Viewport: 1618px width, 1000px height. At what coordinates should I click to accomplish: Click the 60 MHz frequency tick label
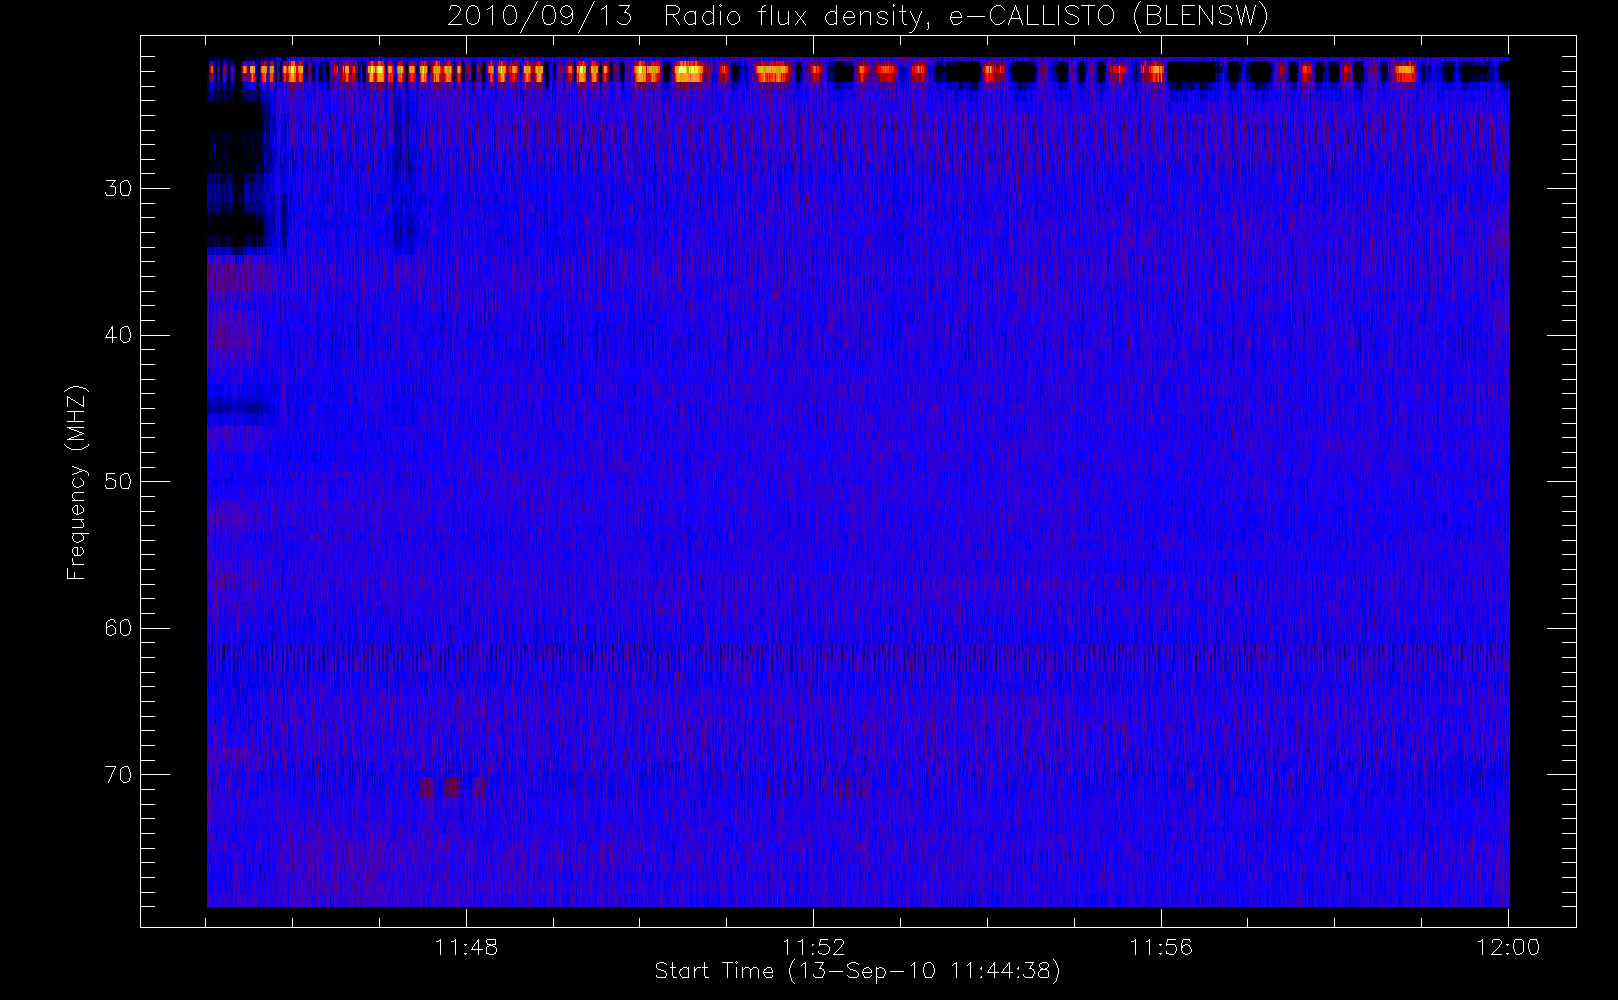point(118,628)
